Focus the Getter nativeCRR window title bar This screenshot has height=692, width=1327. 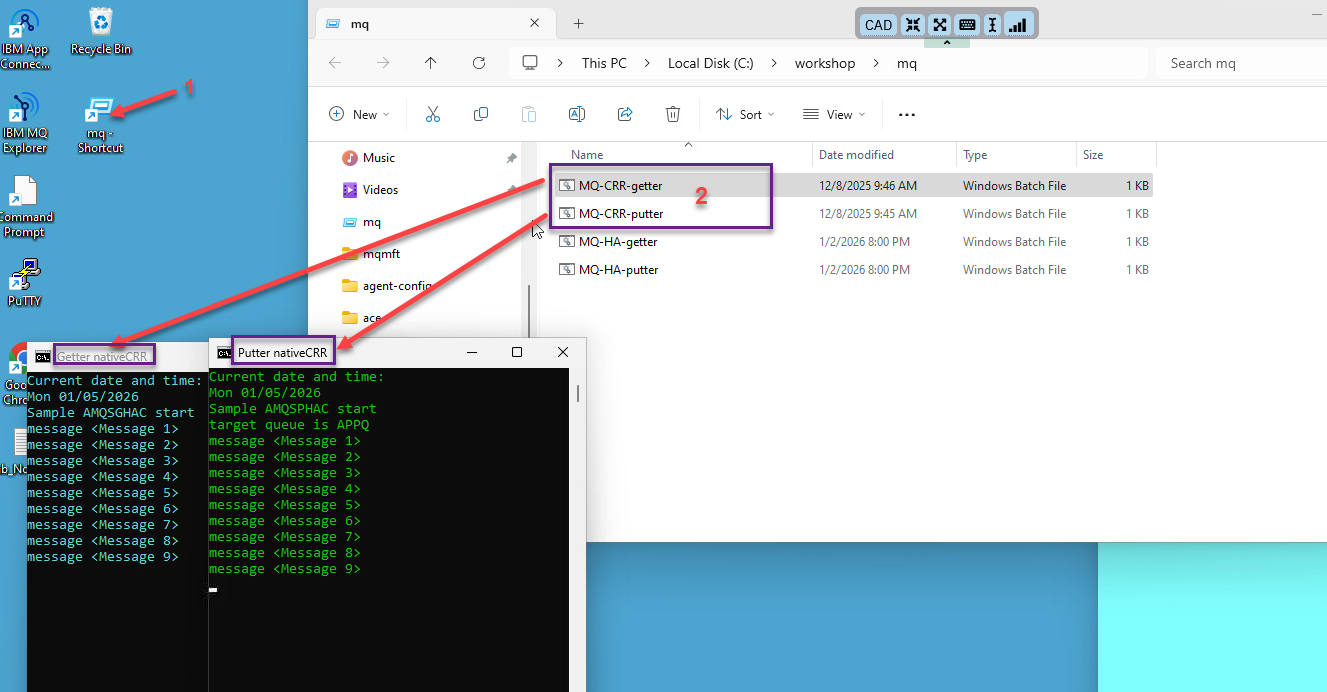click(x=120, y=357)
